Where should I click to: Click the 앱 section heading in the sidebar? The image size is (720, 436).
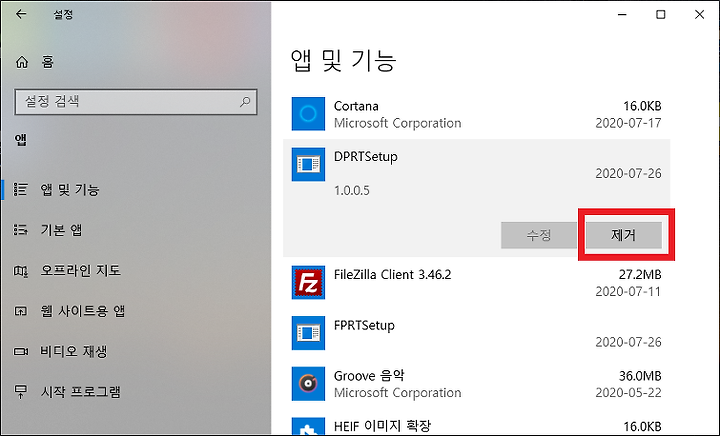coord(21,140)
